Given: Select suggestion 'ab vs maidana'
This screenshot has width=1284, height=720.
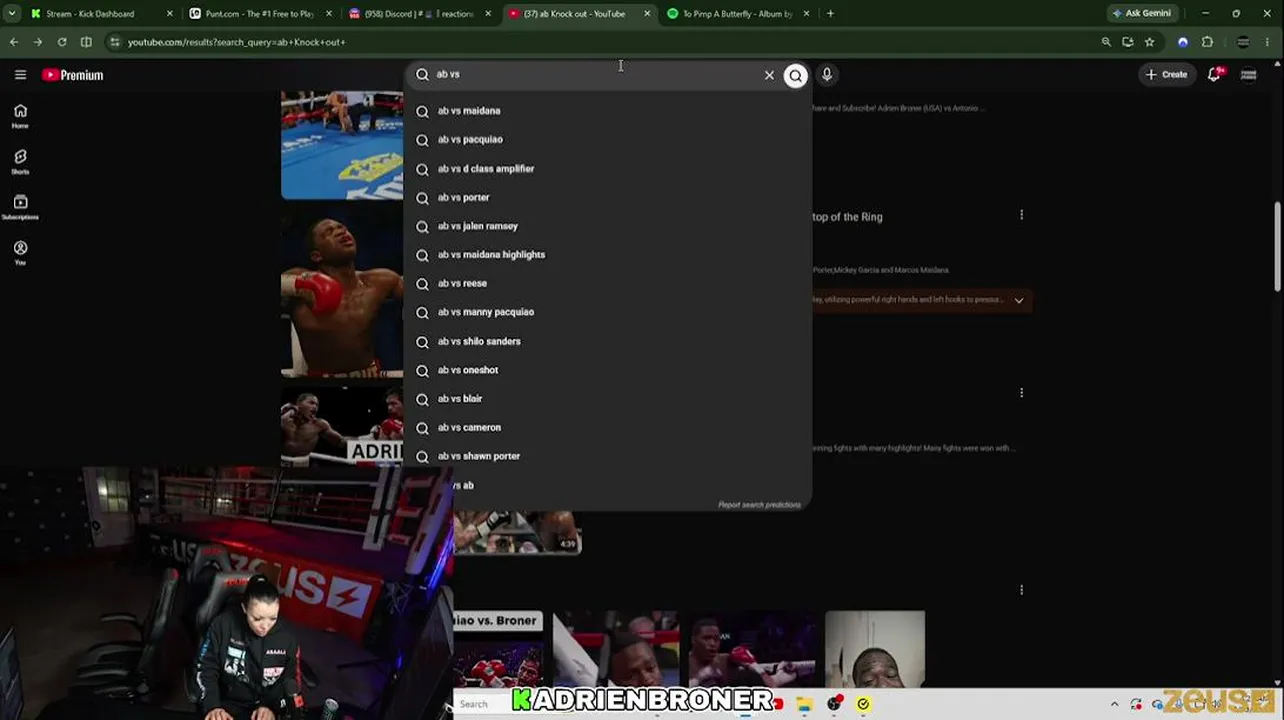Looking at the screenshot, I should [x=608, y=111].
